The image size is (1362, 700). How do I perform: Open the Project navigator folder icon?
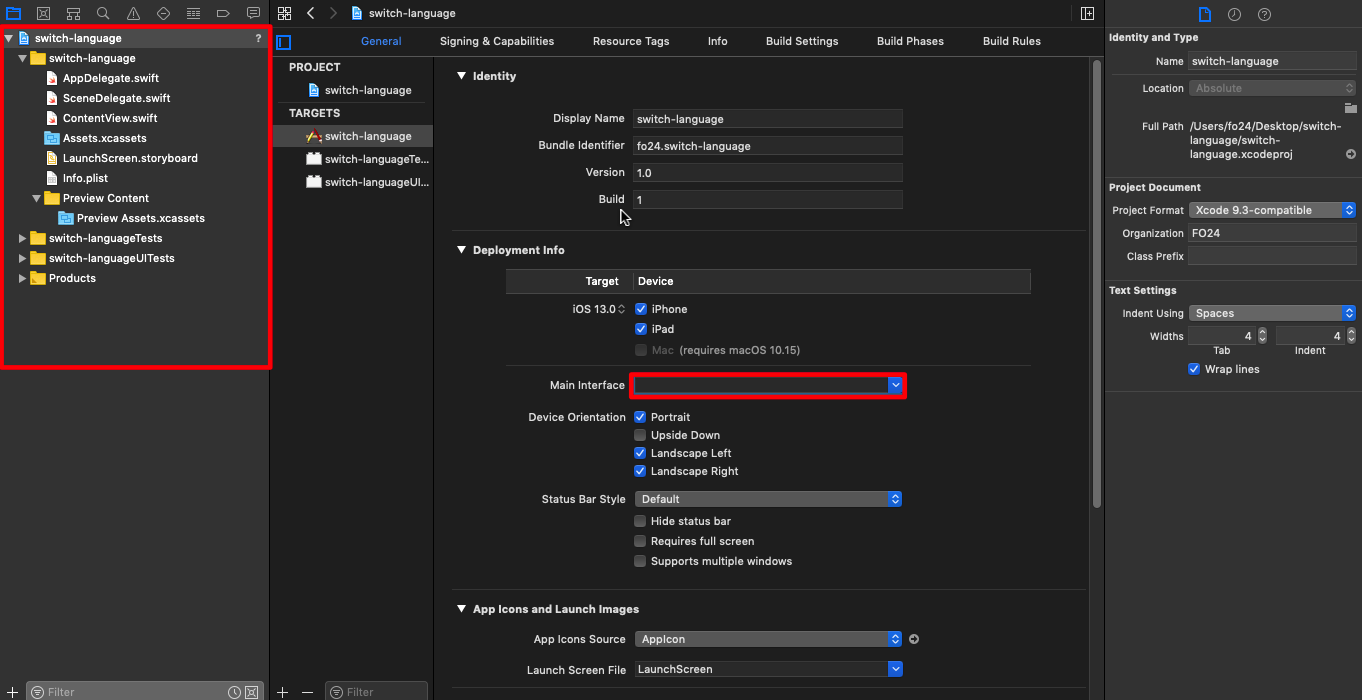14,13
